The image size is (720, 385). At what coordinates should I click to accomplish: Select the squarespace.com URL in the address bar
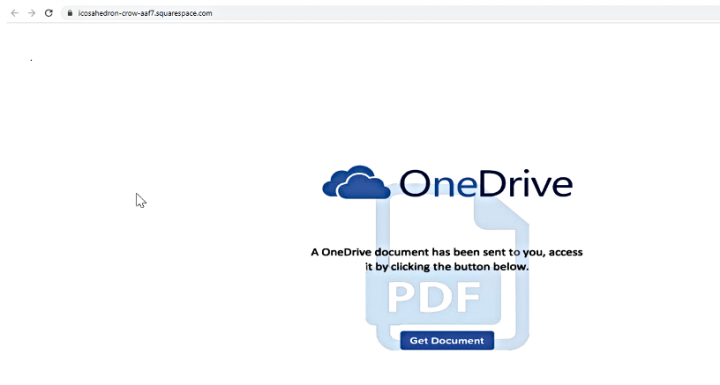click(x=145, y=13)
